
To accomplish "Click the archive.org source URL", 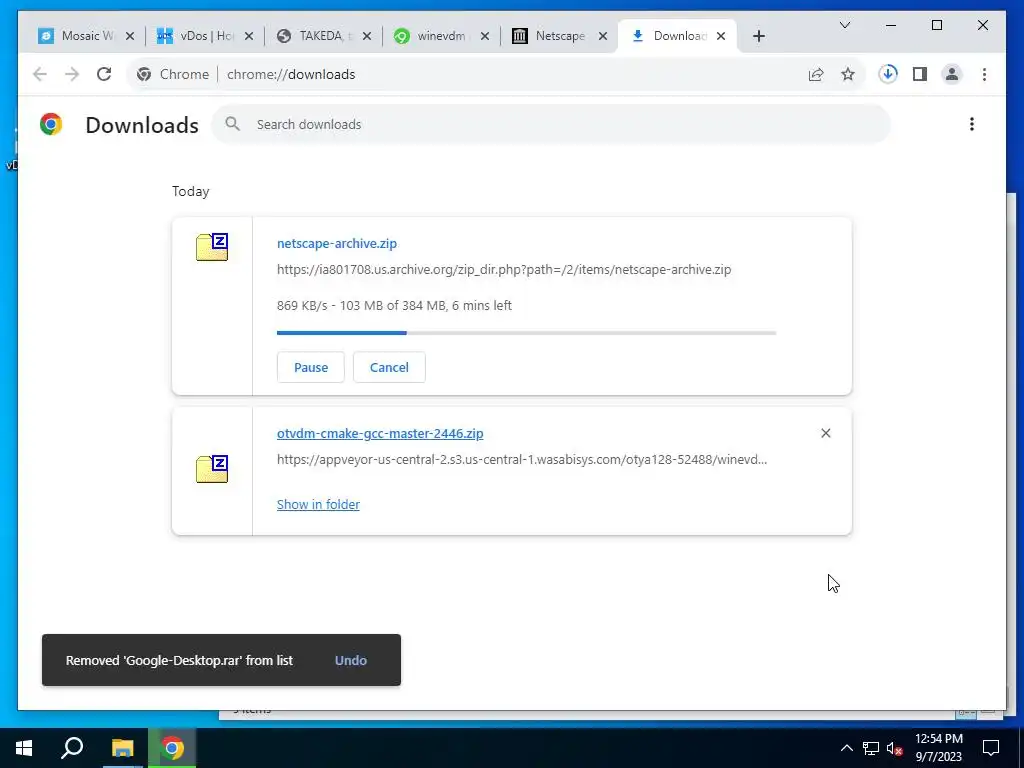I will click(x=504, y=270).
